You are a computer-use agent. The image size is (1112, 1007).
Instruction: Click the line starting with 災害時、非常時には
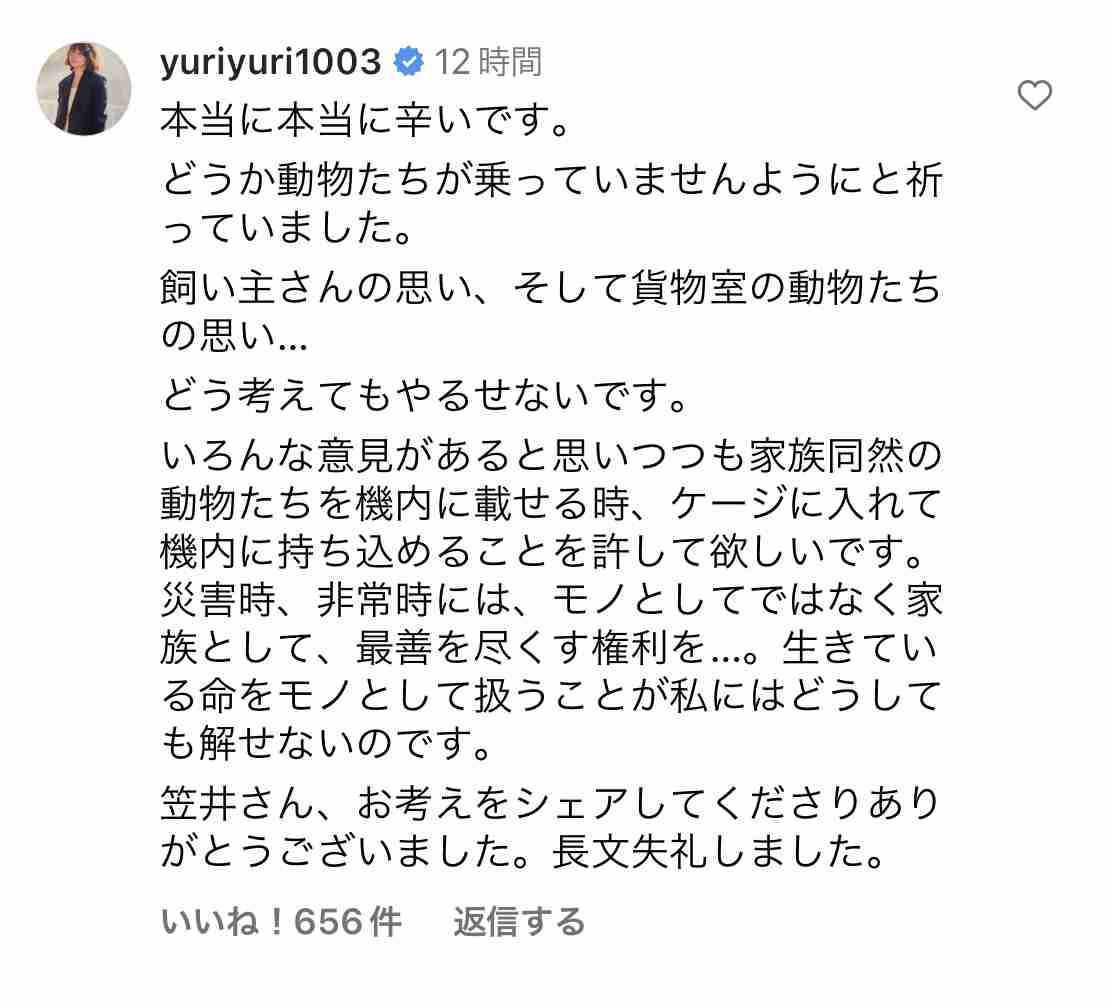(552, 600)
